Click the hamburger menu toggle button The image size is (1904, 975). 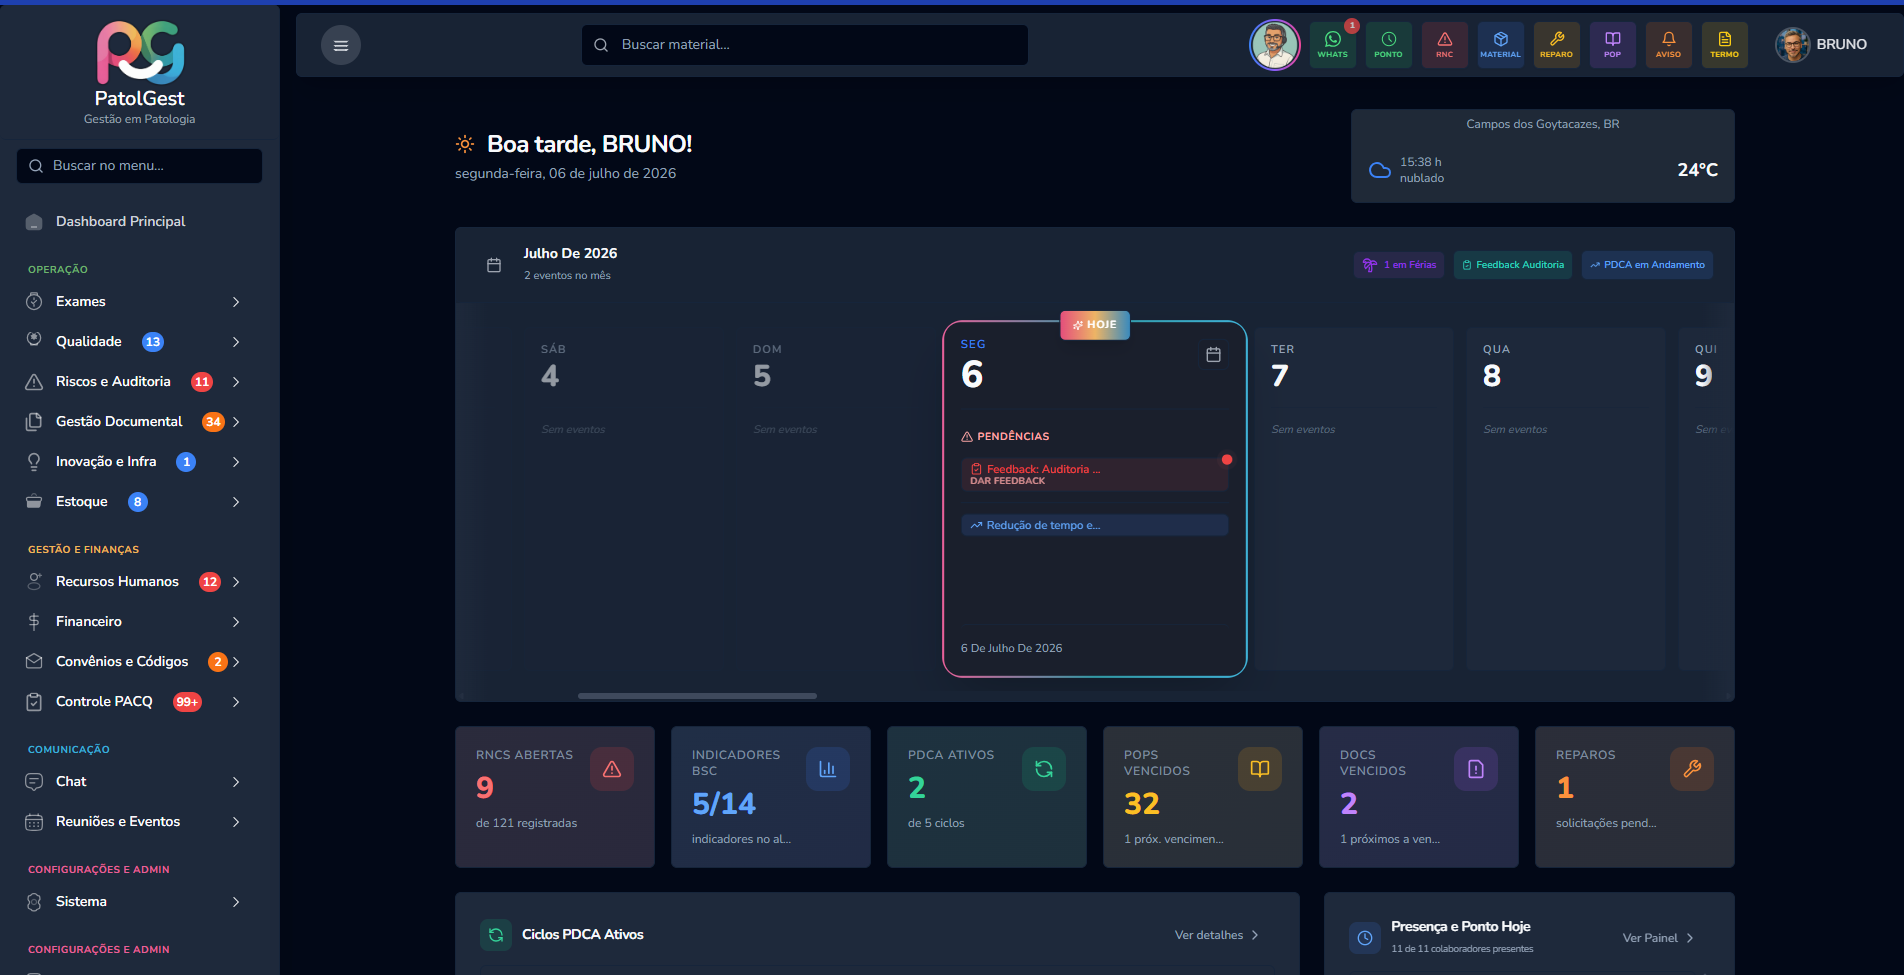coord(341,45)
